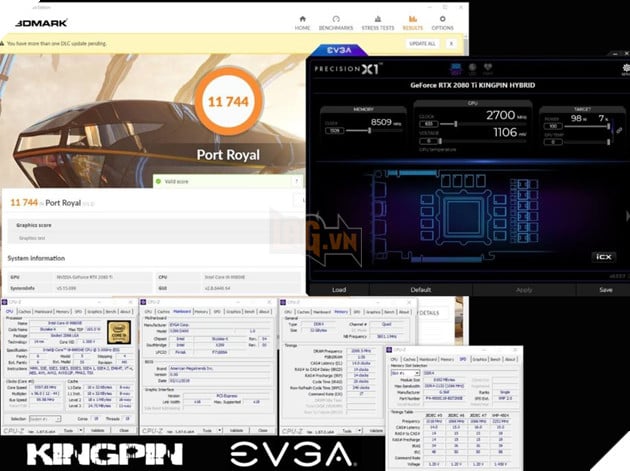Open Caches tab in first CPU-Z window
The width and height of the screenshot is (630, 471).
25,311
